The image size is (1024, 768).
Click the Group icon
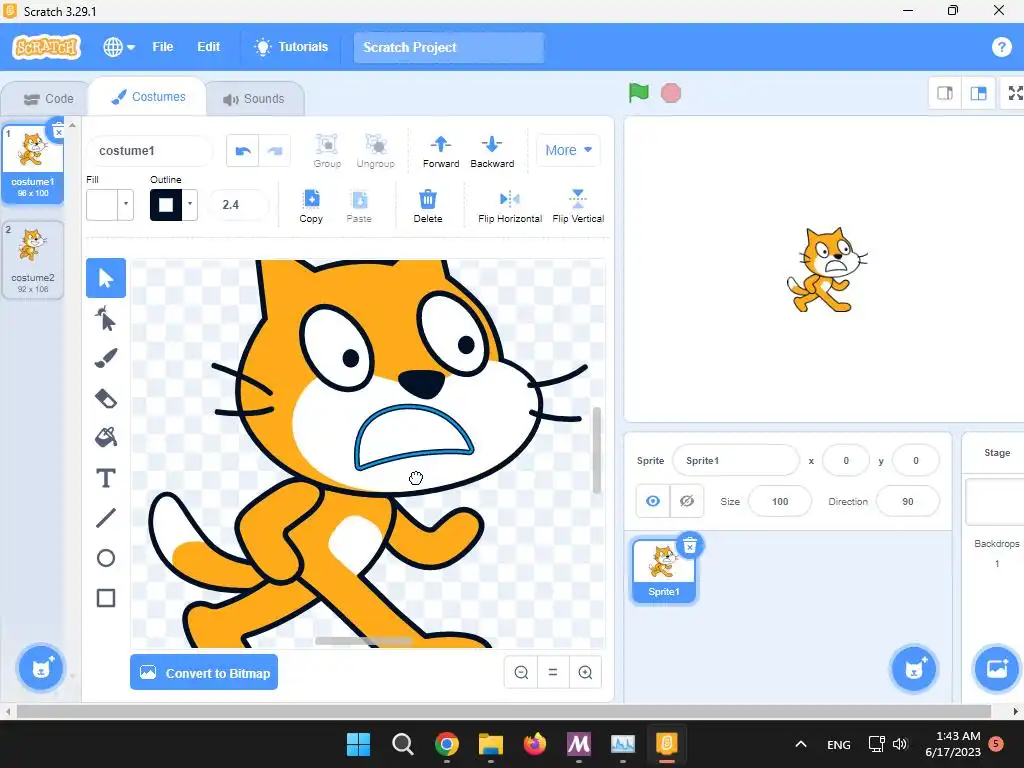tap(327, 151)
